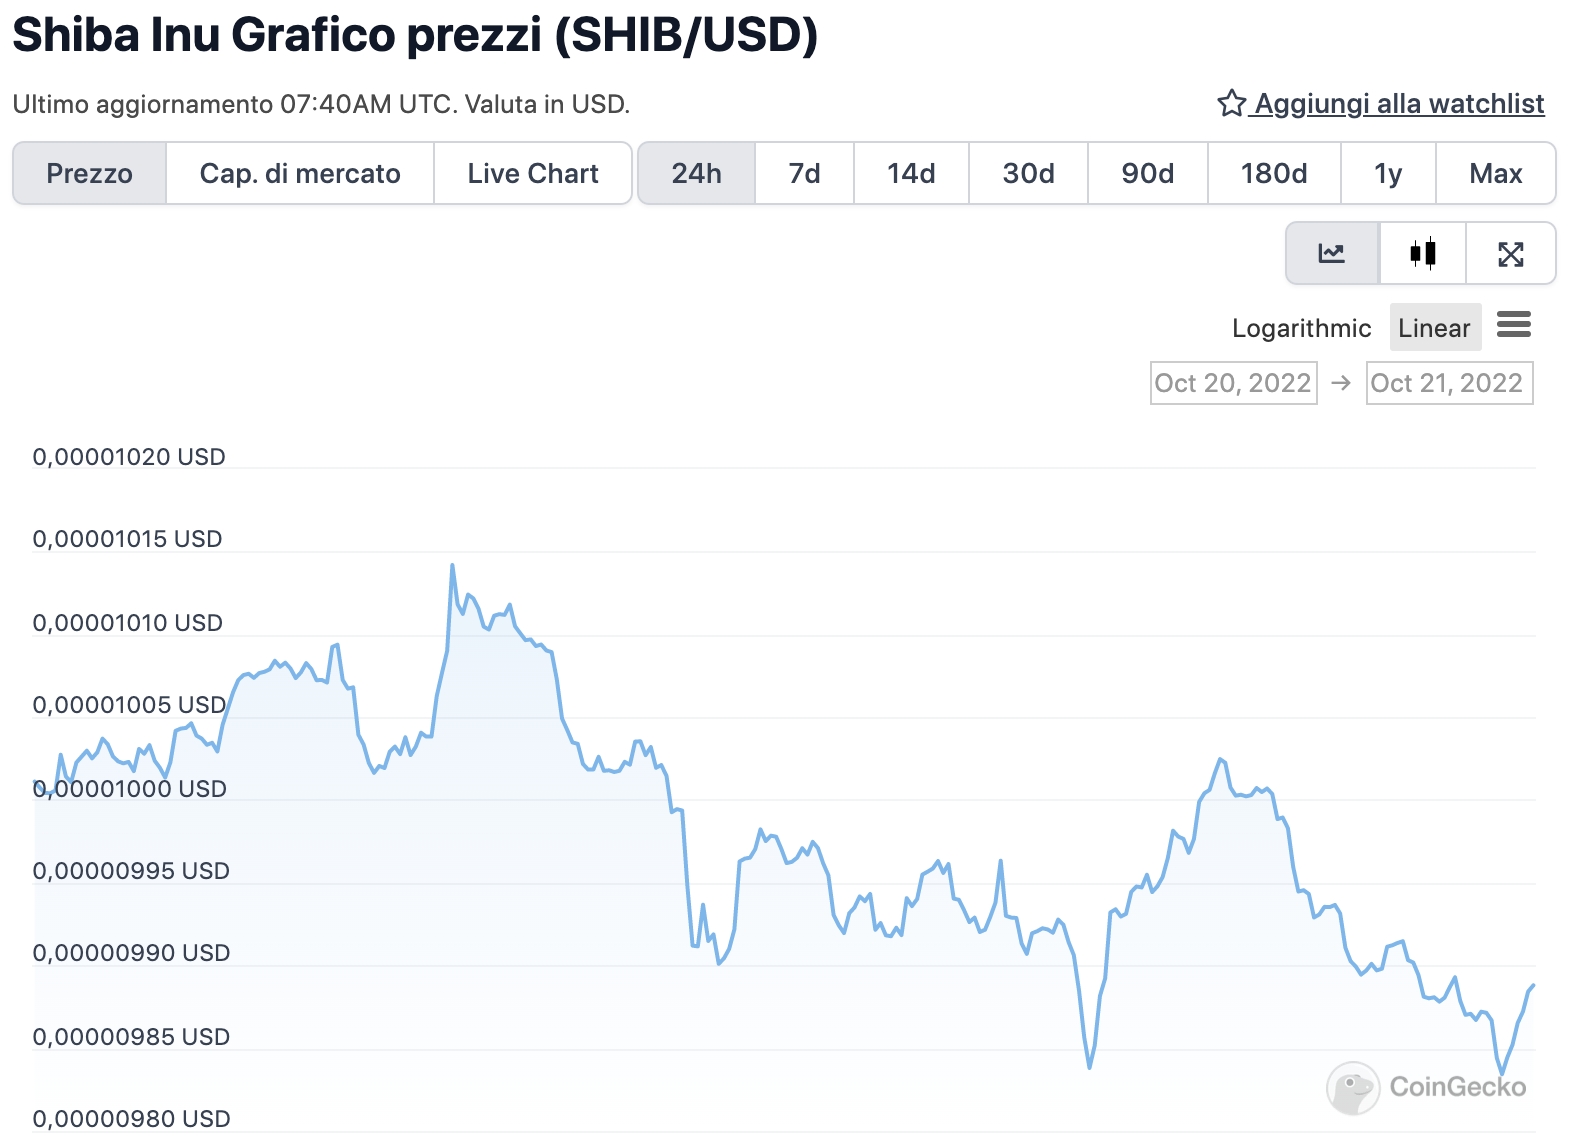Screen dimensions: 1572x1148
Task: Edit the Oct 20, 2022 start date
Action: pyautogui.click(x=1233, y=383)
